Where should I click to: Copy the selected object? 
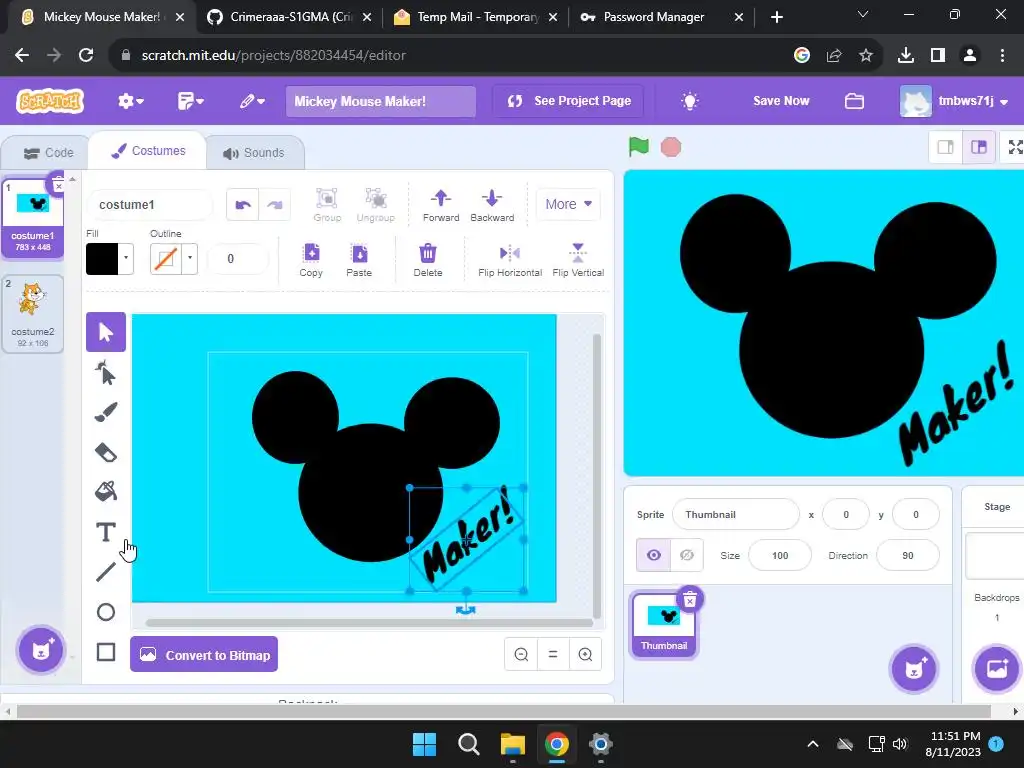(x=311, y=260)
